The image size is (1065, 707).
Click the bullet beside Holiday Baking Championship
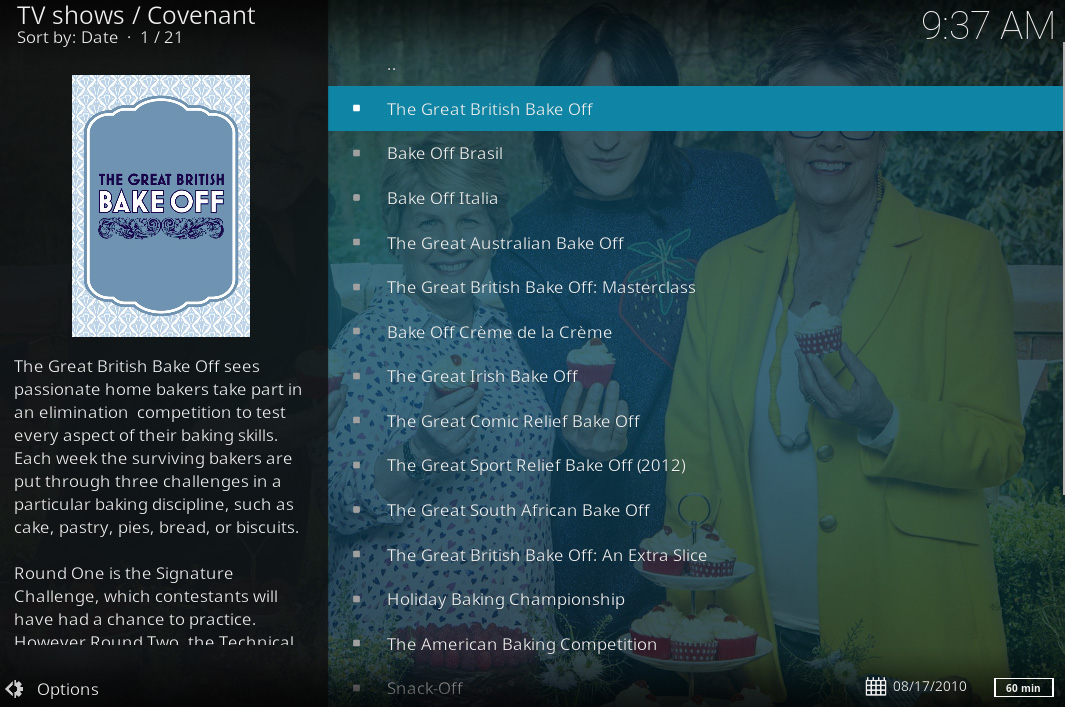[357, 600]
